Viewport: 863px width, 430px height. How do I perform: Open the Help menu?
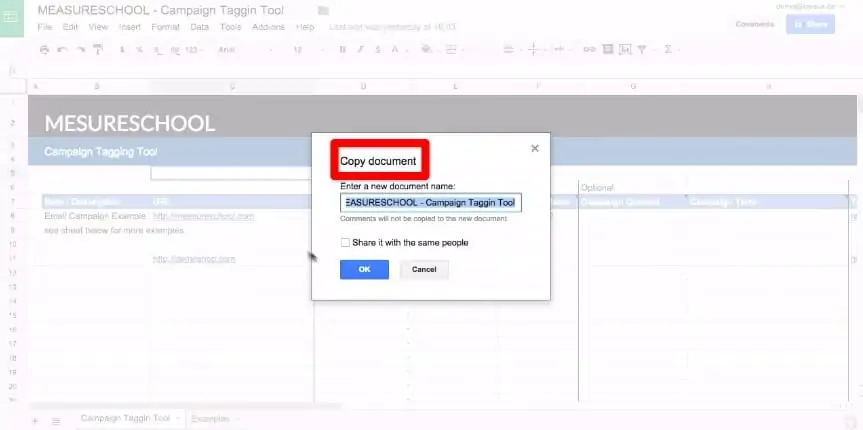tap(304, 27)
